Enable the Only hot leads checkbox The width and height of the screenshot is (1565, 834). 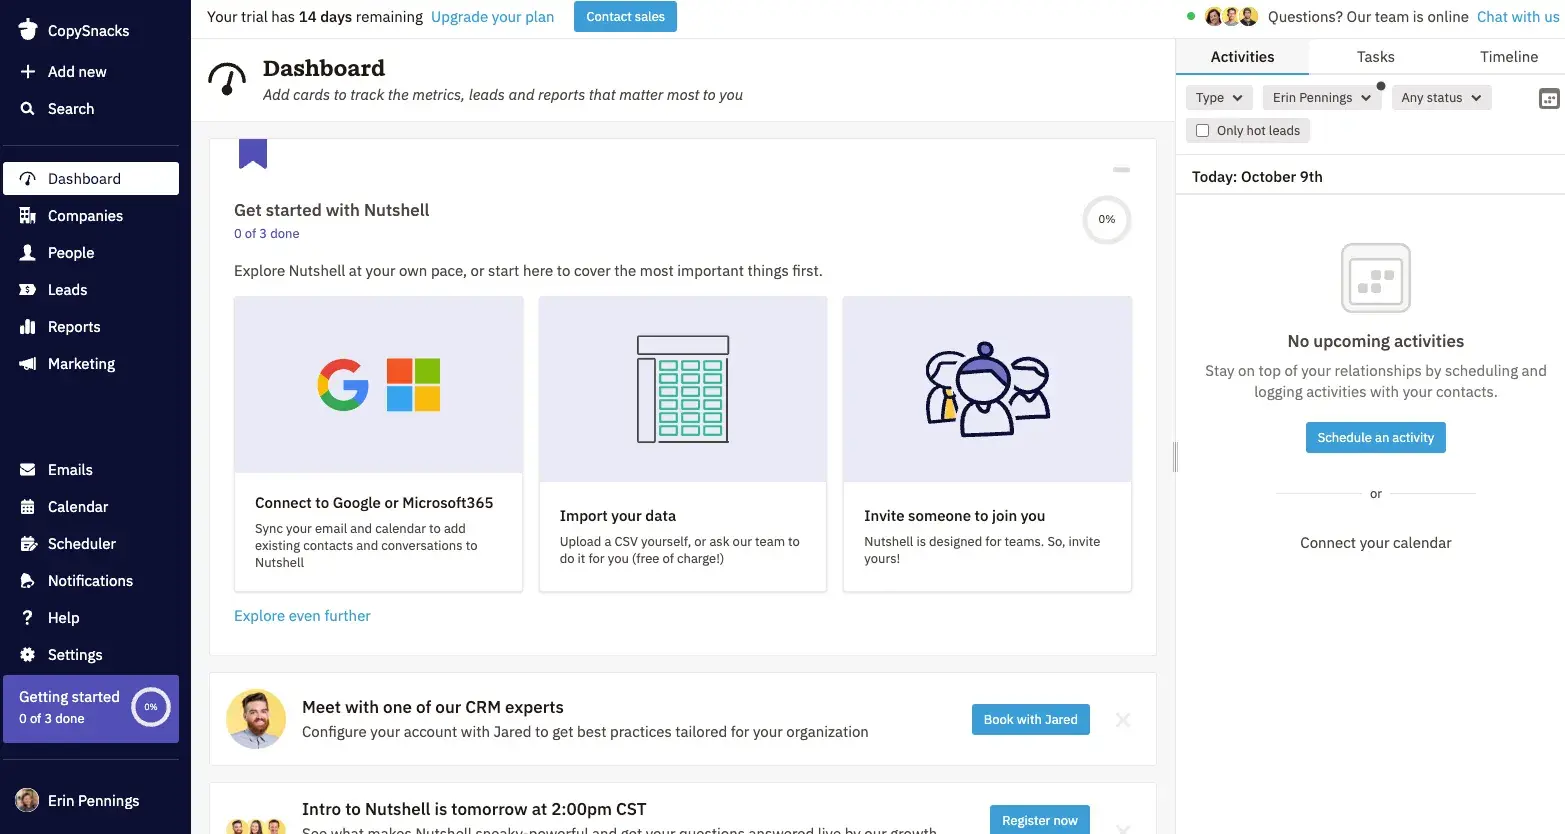[1203, 131]
